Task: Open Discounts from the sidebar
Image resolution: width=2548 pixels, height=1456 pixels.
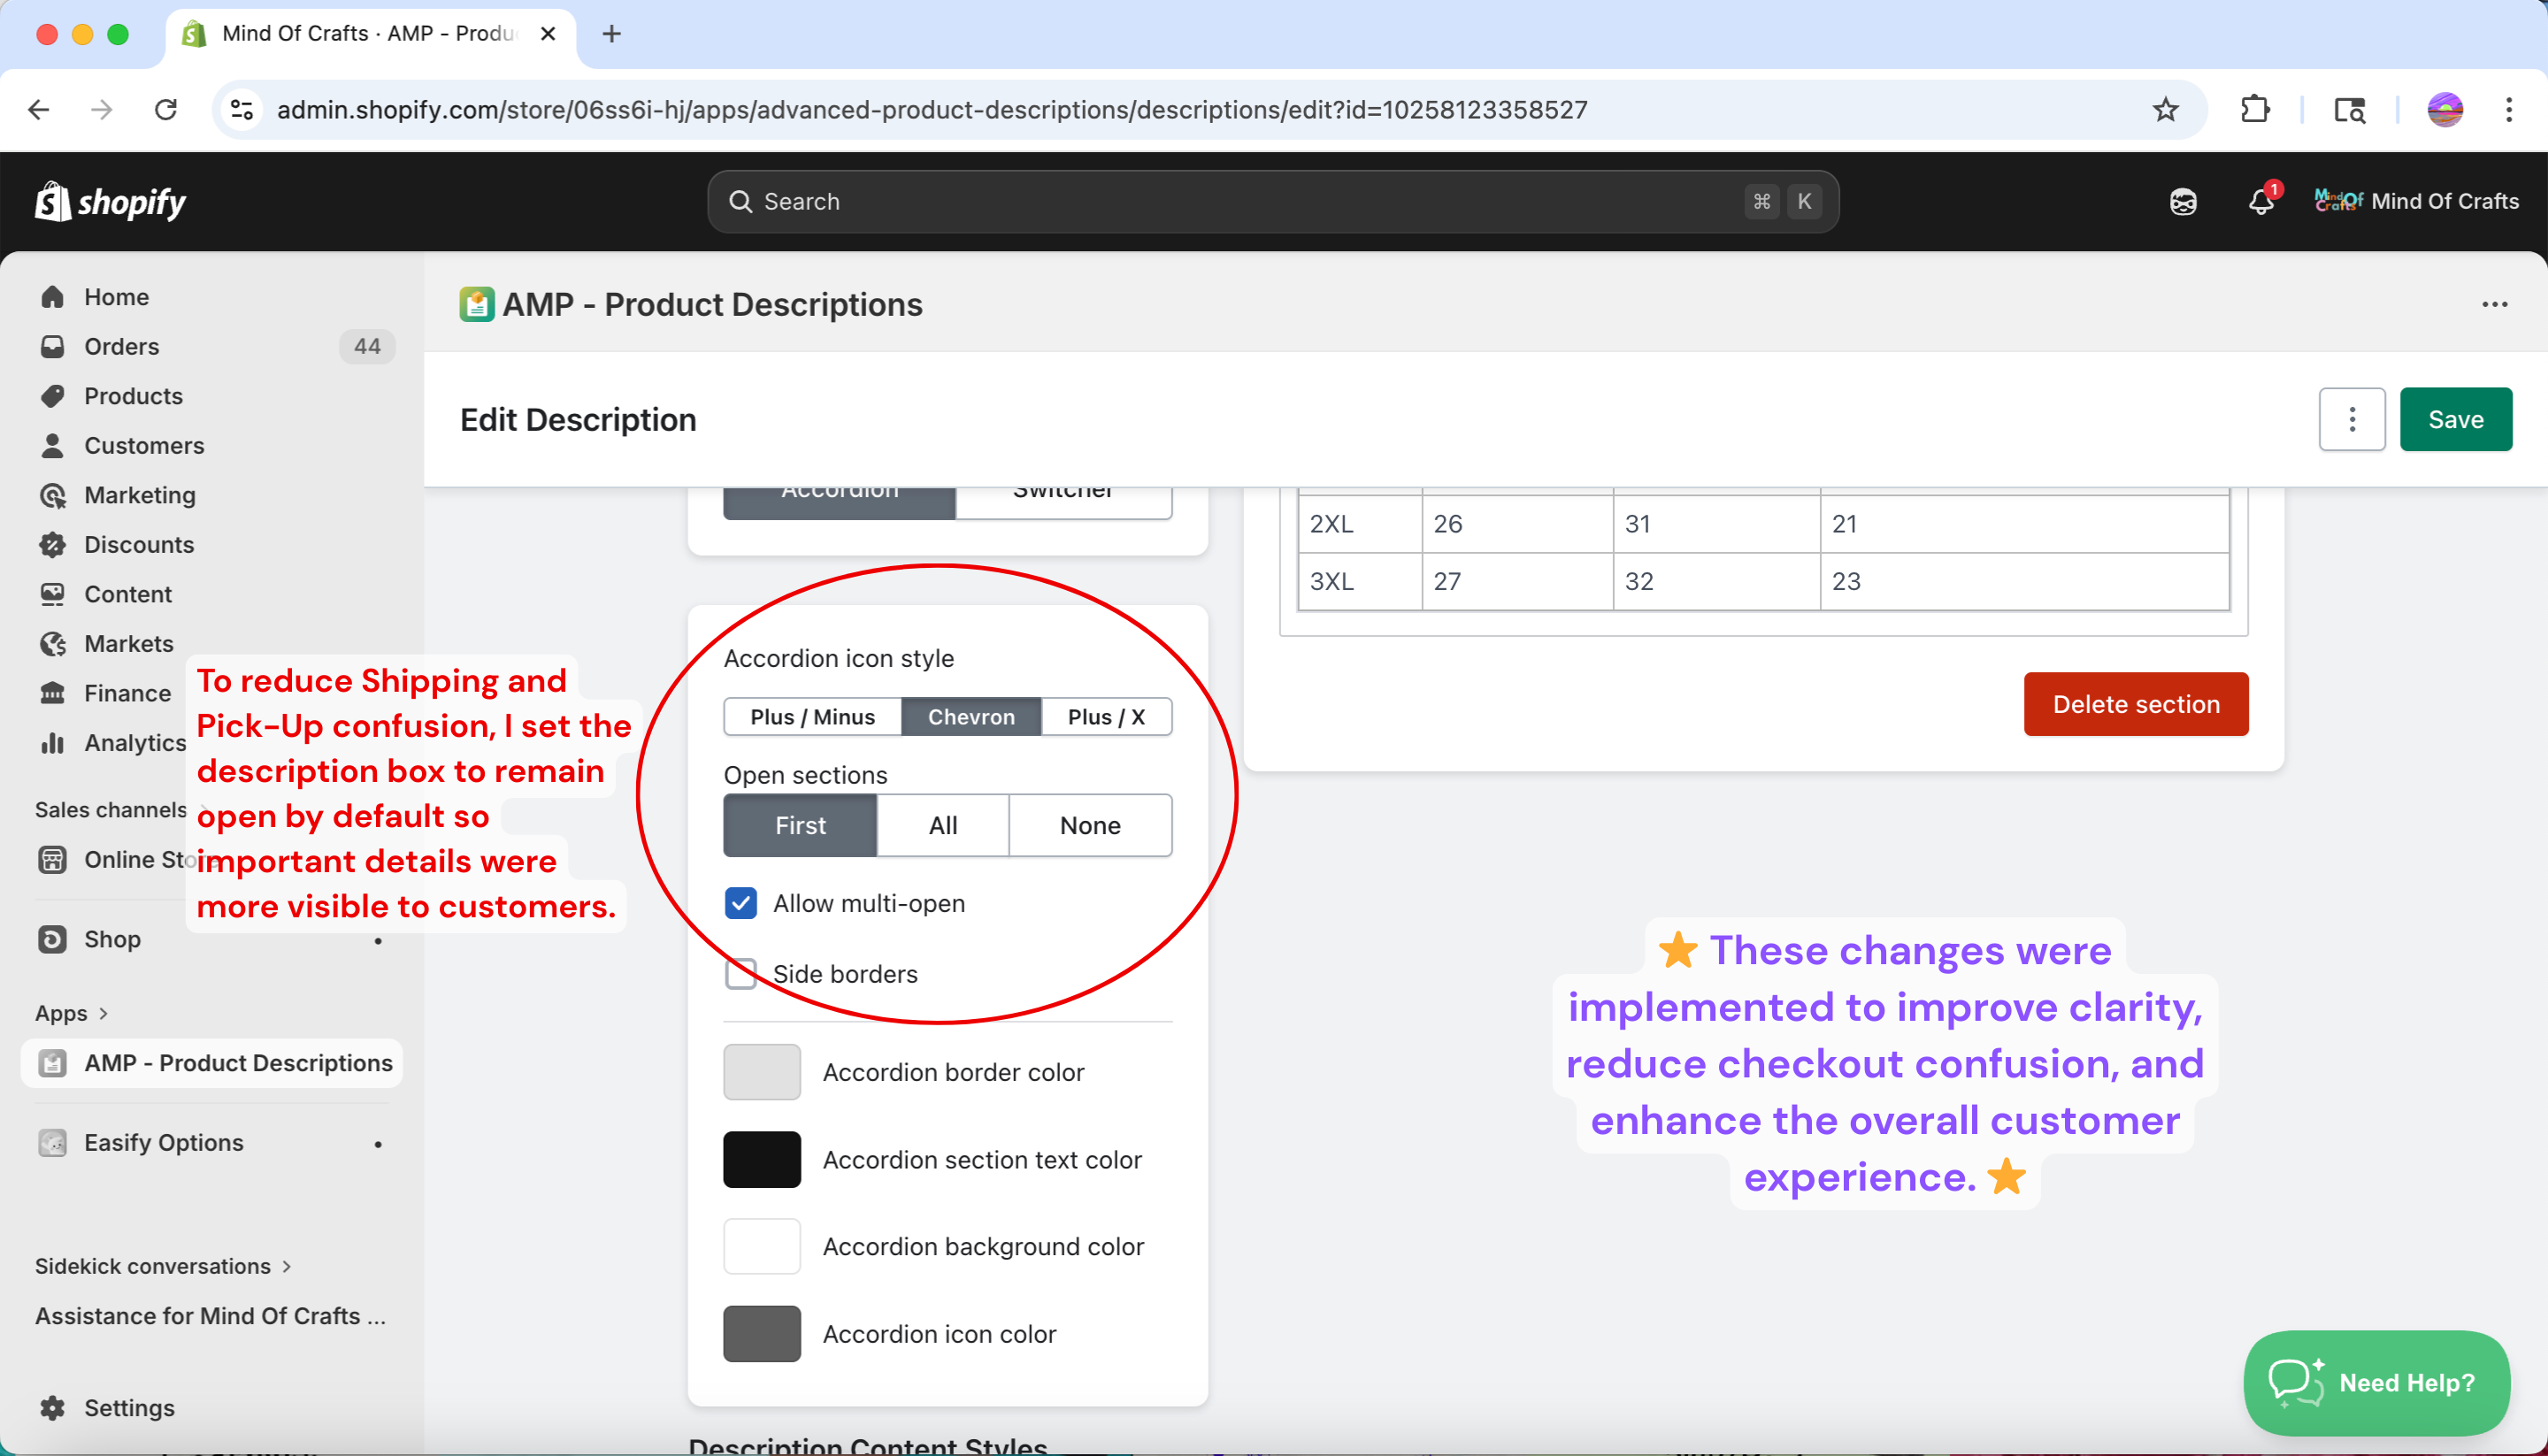Action: pyautogui.click(x=139, y=544)
